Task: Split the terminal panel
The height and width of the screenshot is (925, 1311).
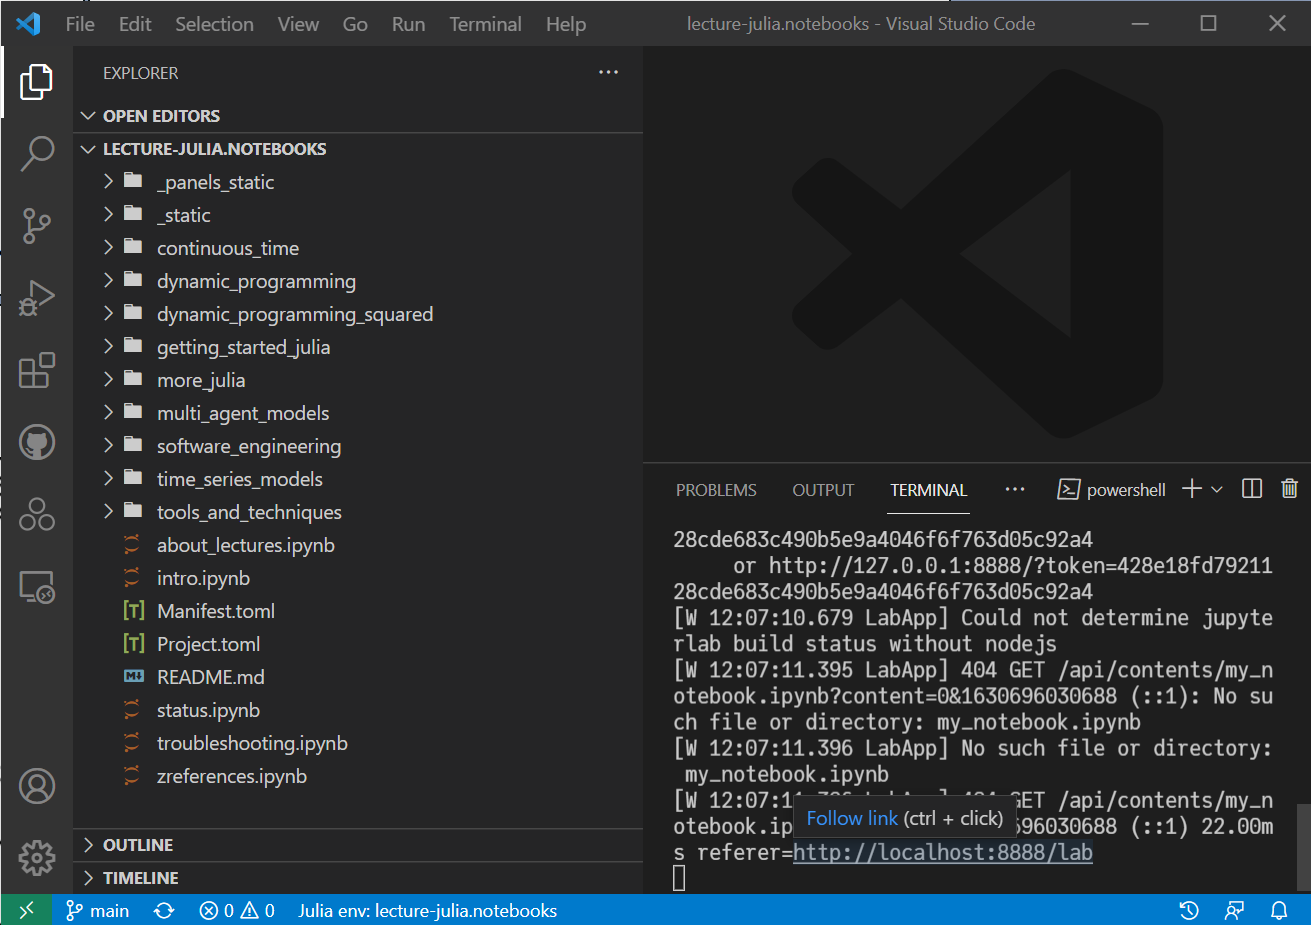Action: (1251, 489)
